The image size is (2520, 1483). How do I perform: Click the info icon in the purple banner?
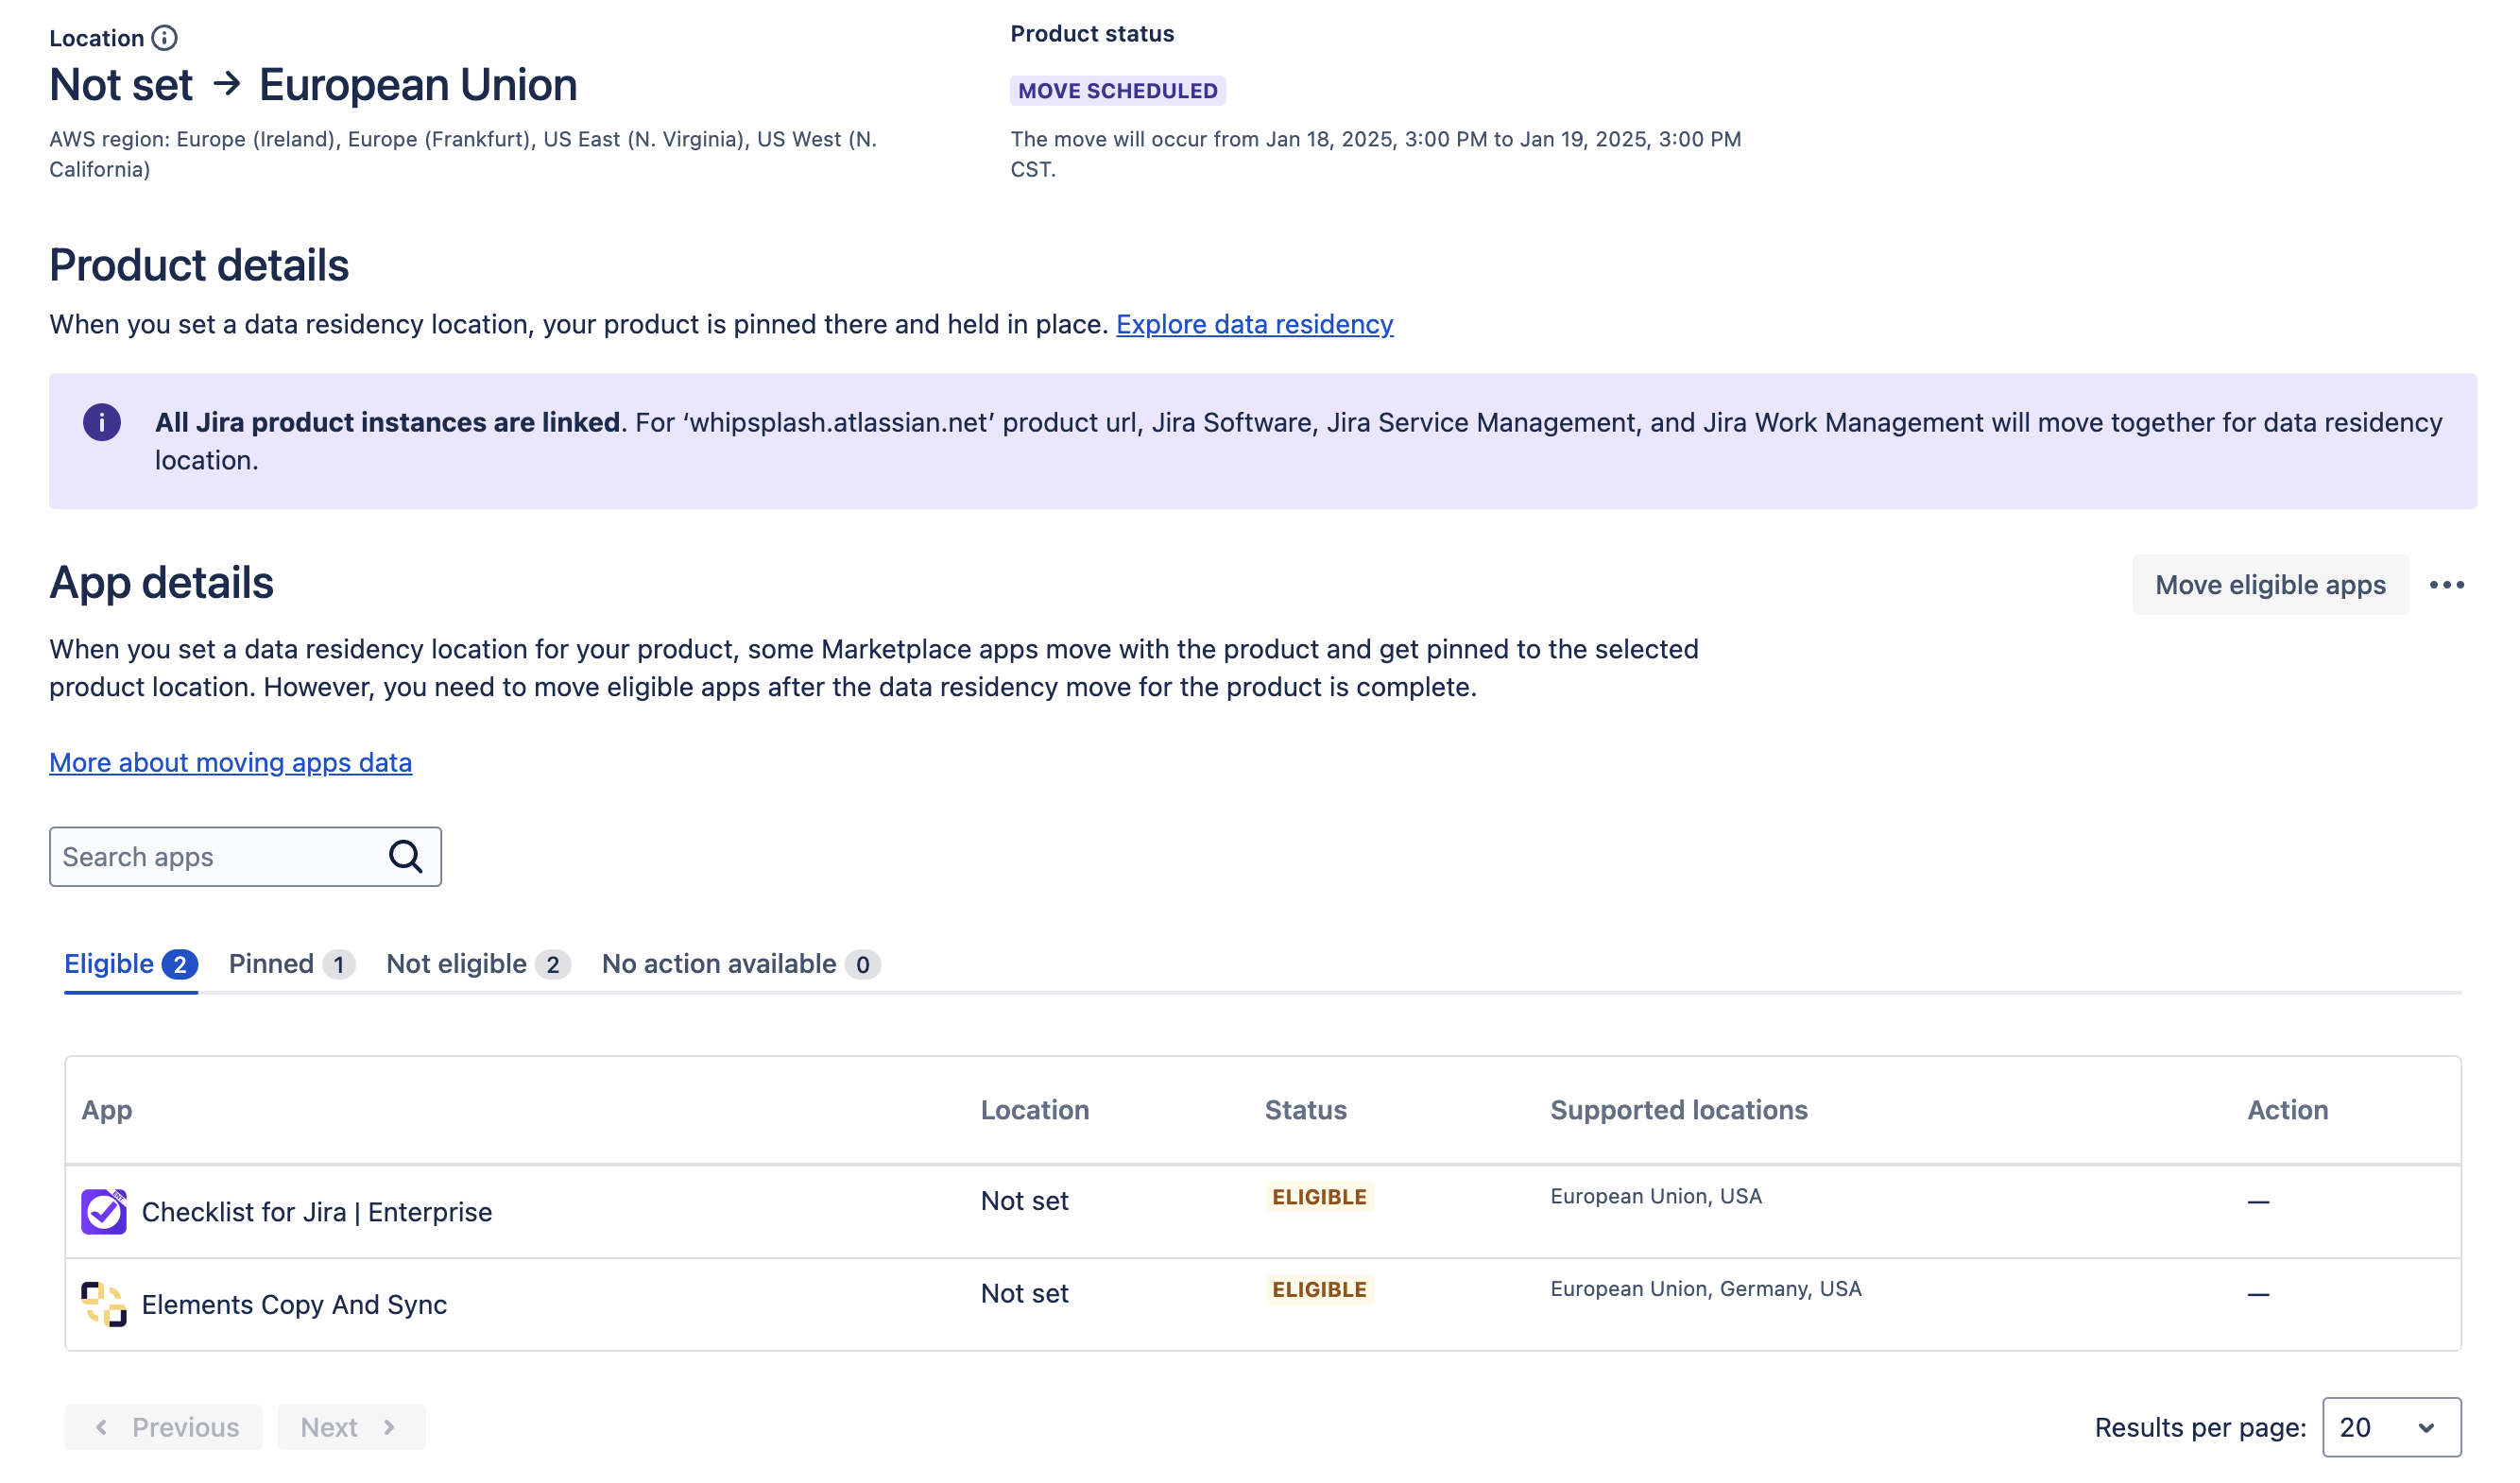102,422
